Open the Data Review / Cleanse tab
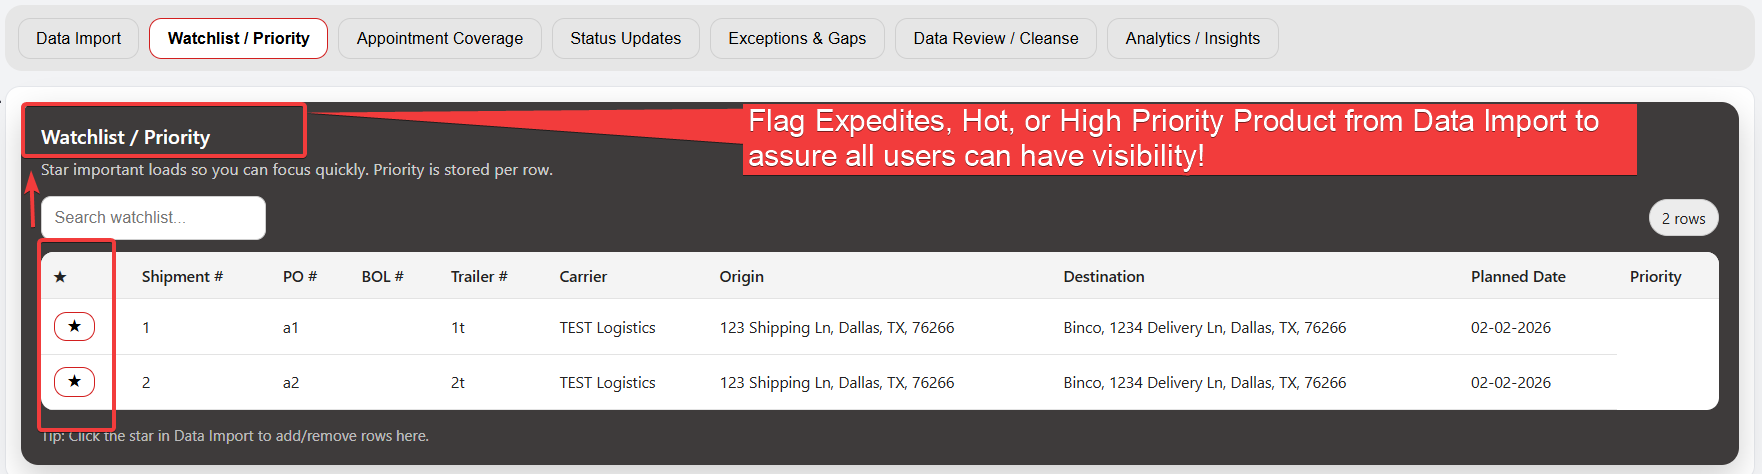 pyautogui.click(x=995, y=39)
